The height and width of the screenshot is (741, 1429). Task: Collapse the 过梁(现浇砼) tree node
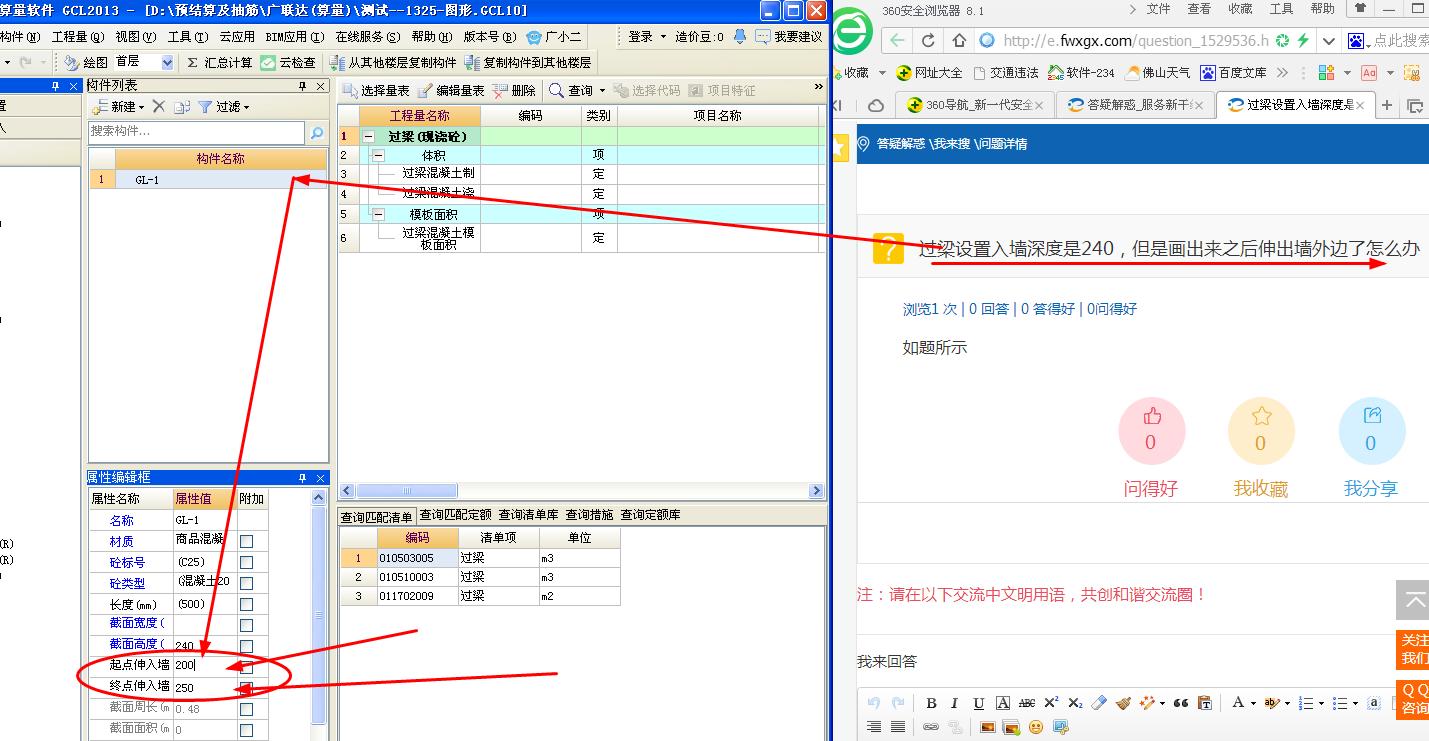(369, 136)
